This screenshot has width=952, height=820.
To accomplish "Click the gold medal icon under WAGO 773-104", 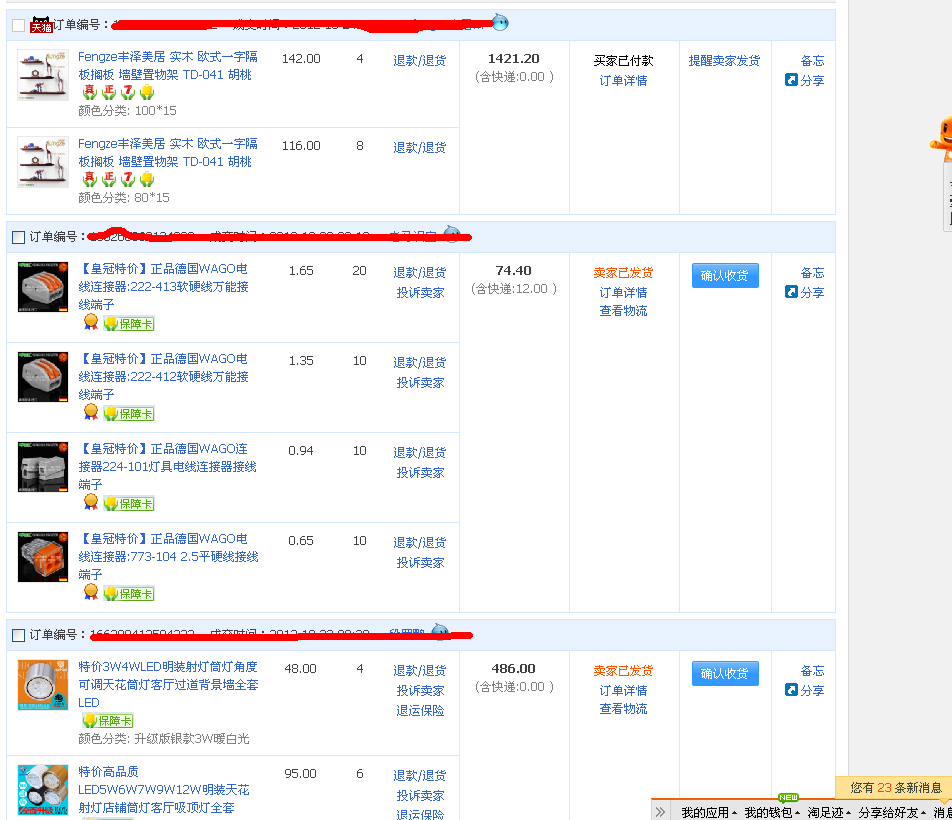I will coord(90,592).
